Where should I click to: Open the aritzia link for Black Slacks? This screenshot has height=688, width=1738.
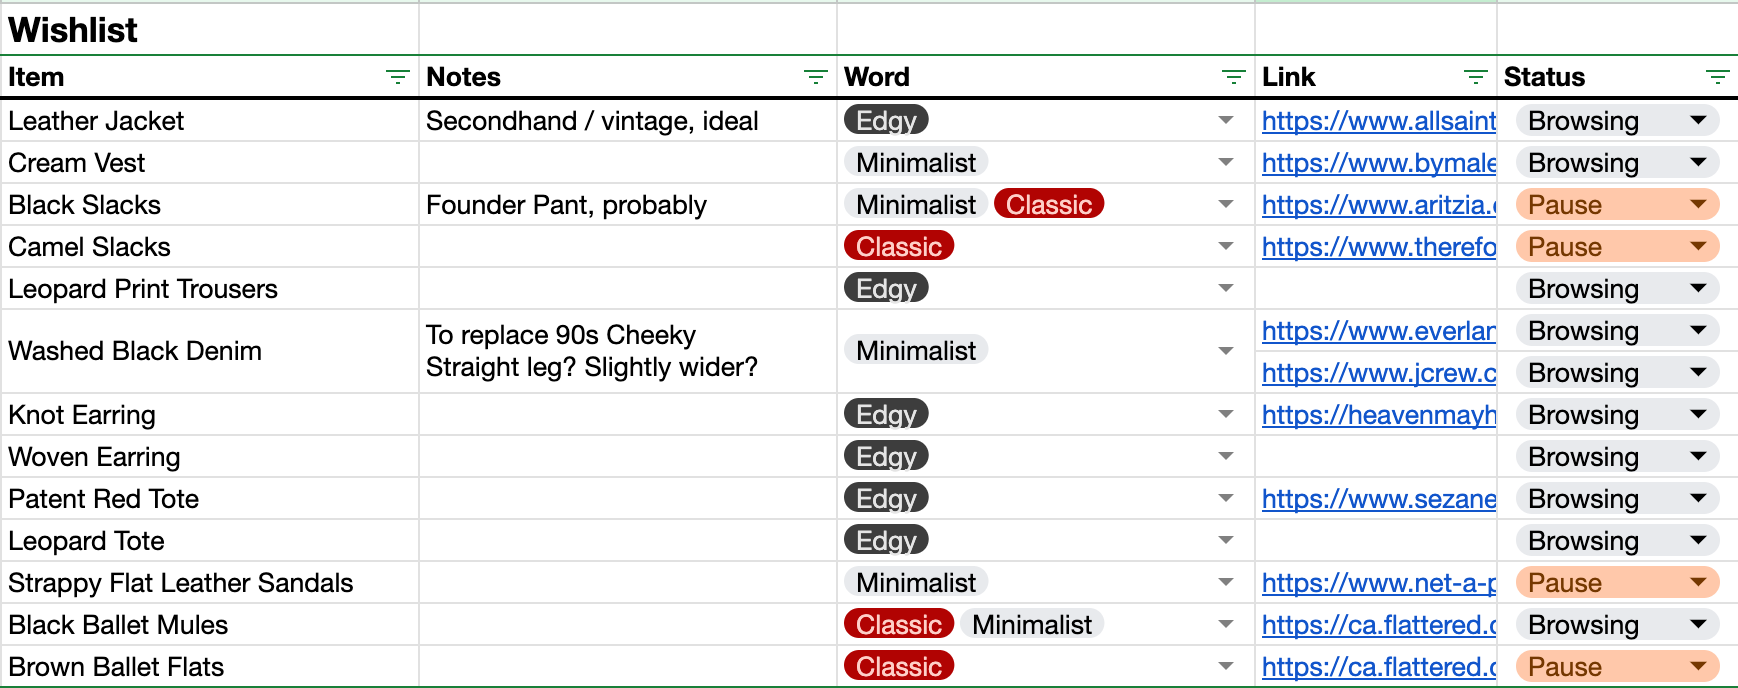(1379, 205)
